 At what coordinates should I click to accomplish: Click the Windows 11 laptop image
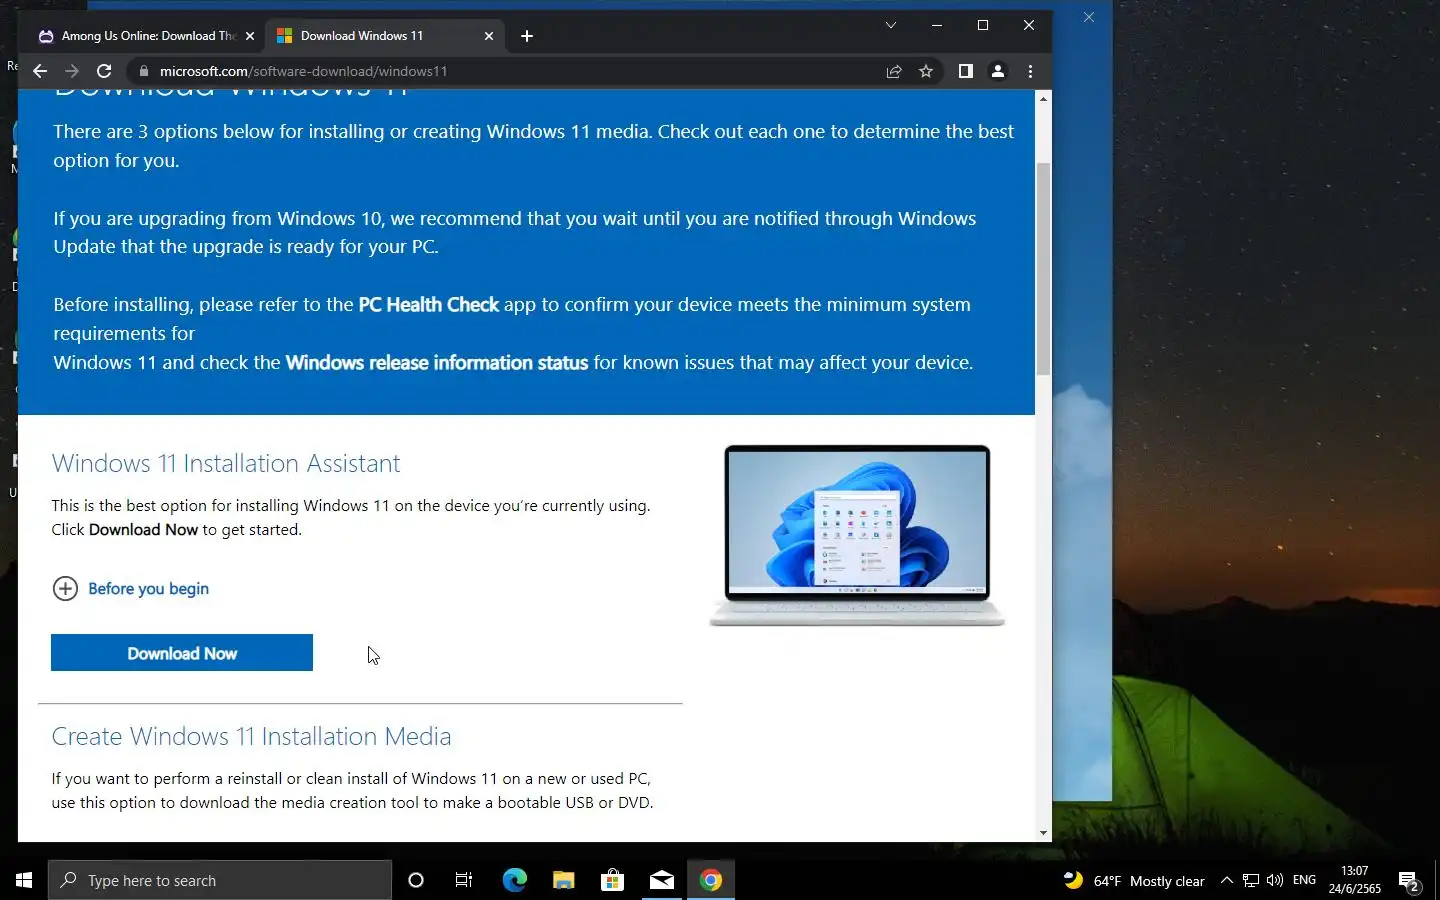click(x=857, y=536)
